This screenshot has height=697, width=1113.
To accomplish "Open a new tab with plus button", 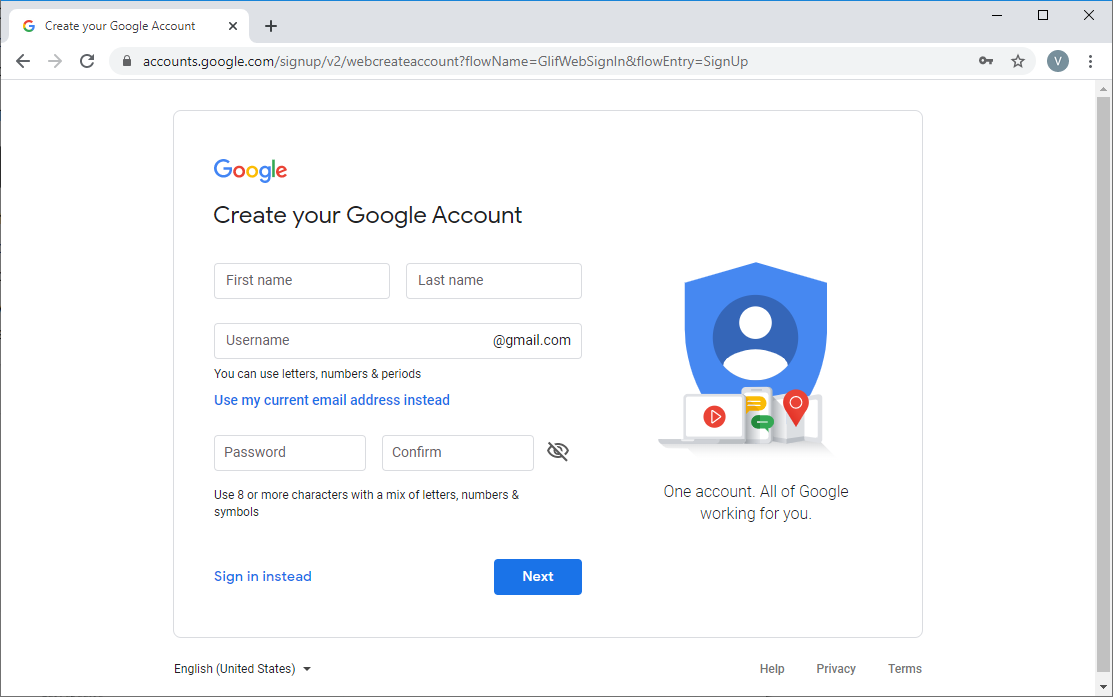I will click(270, 26).
